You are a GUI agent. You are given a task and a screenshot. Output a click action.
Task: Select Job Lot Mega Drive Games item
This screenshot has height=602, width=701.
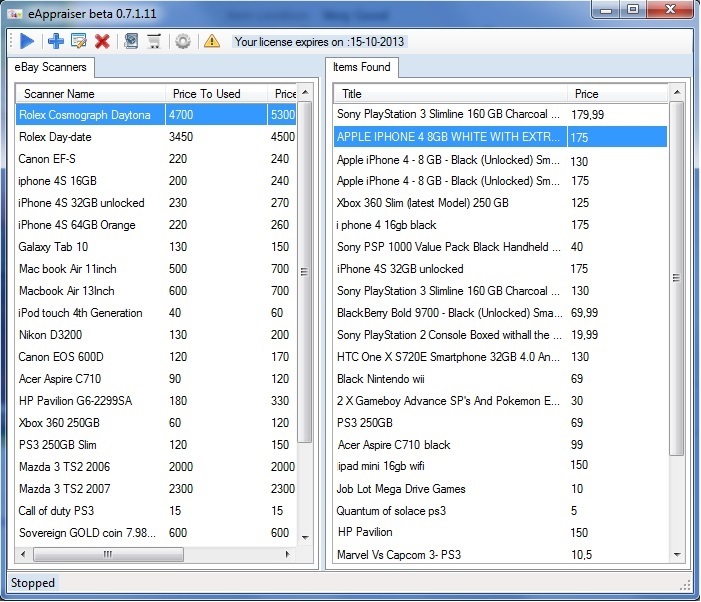pos(501,489)
